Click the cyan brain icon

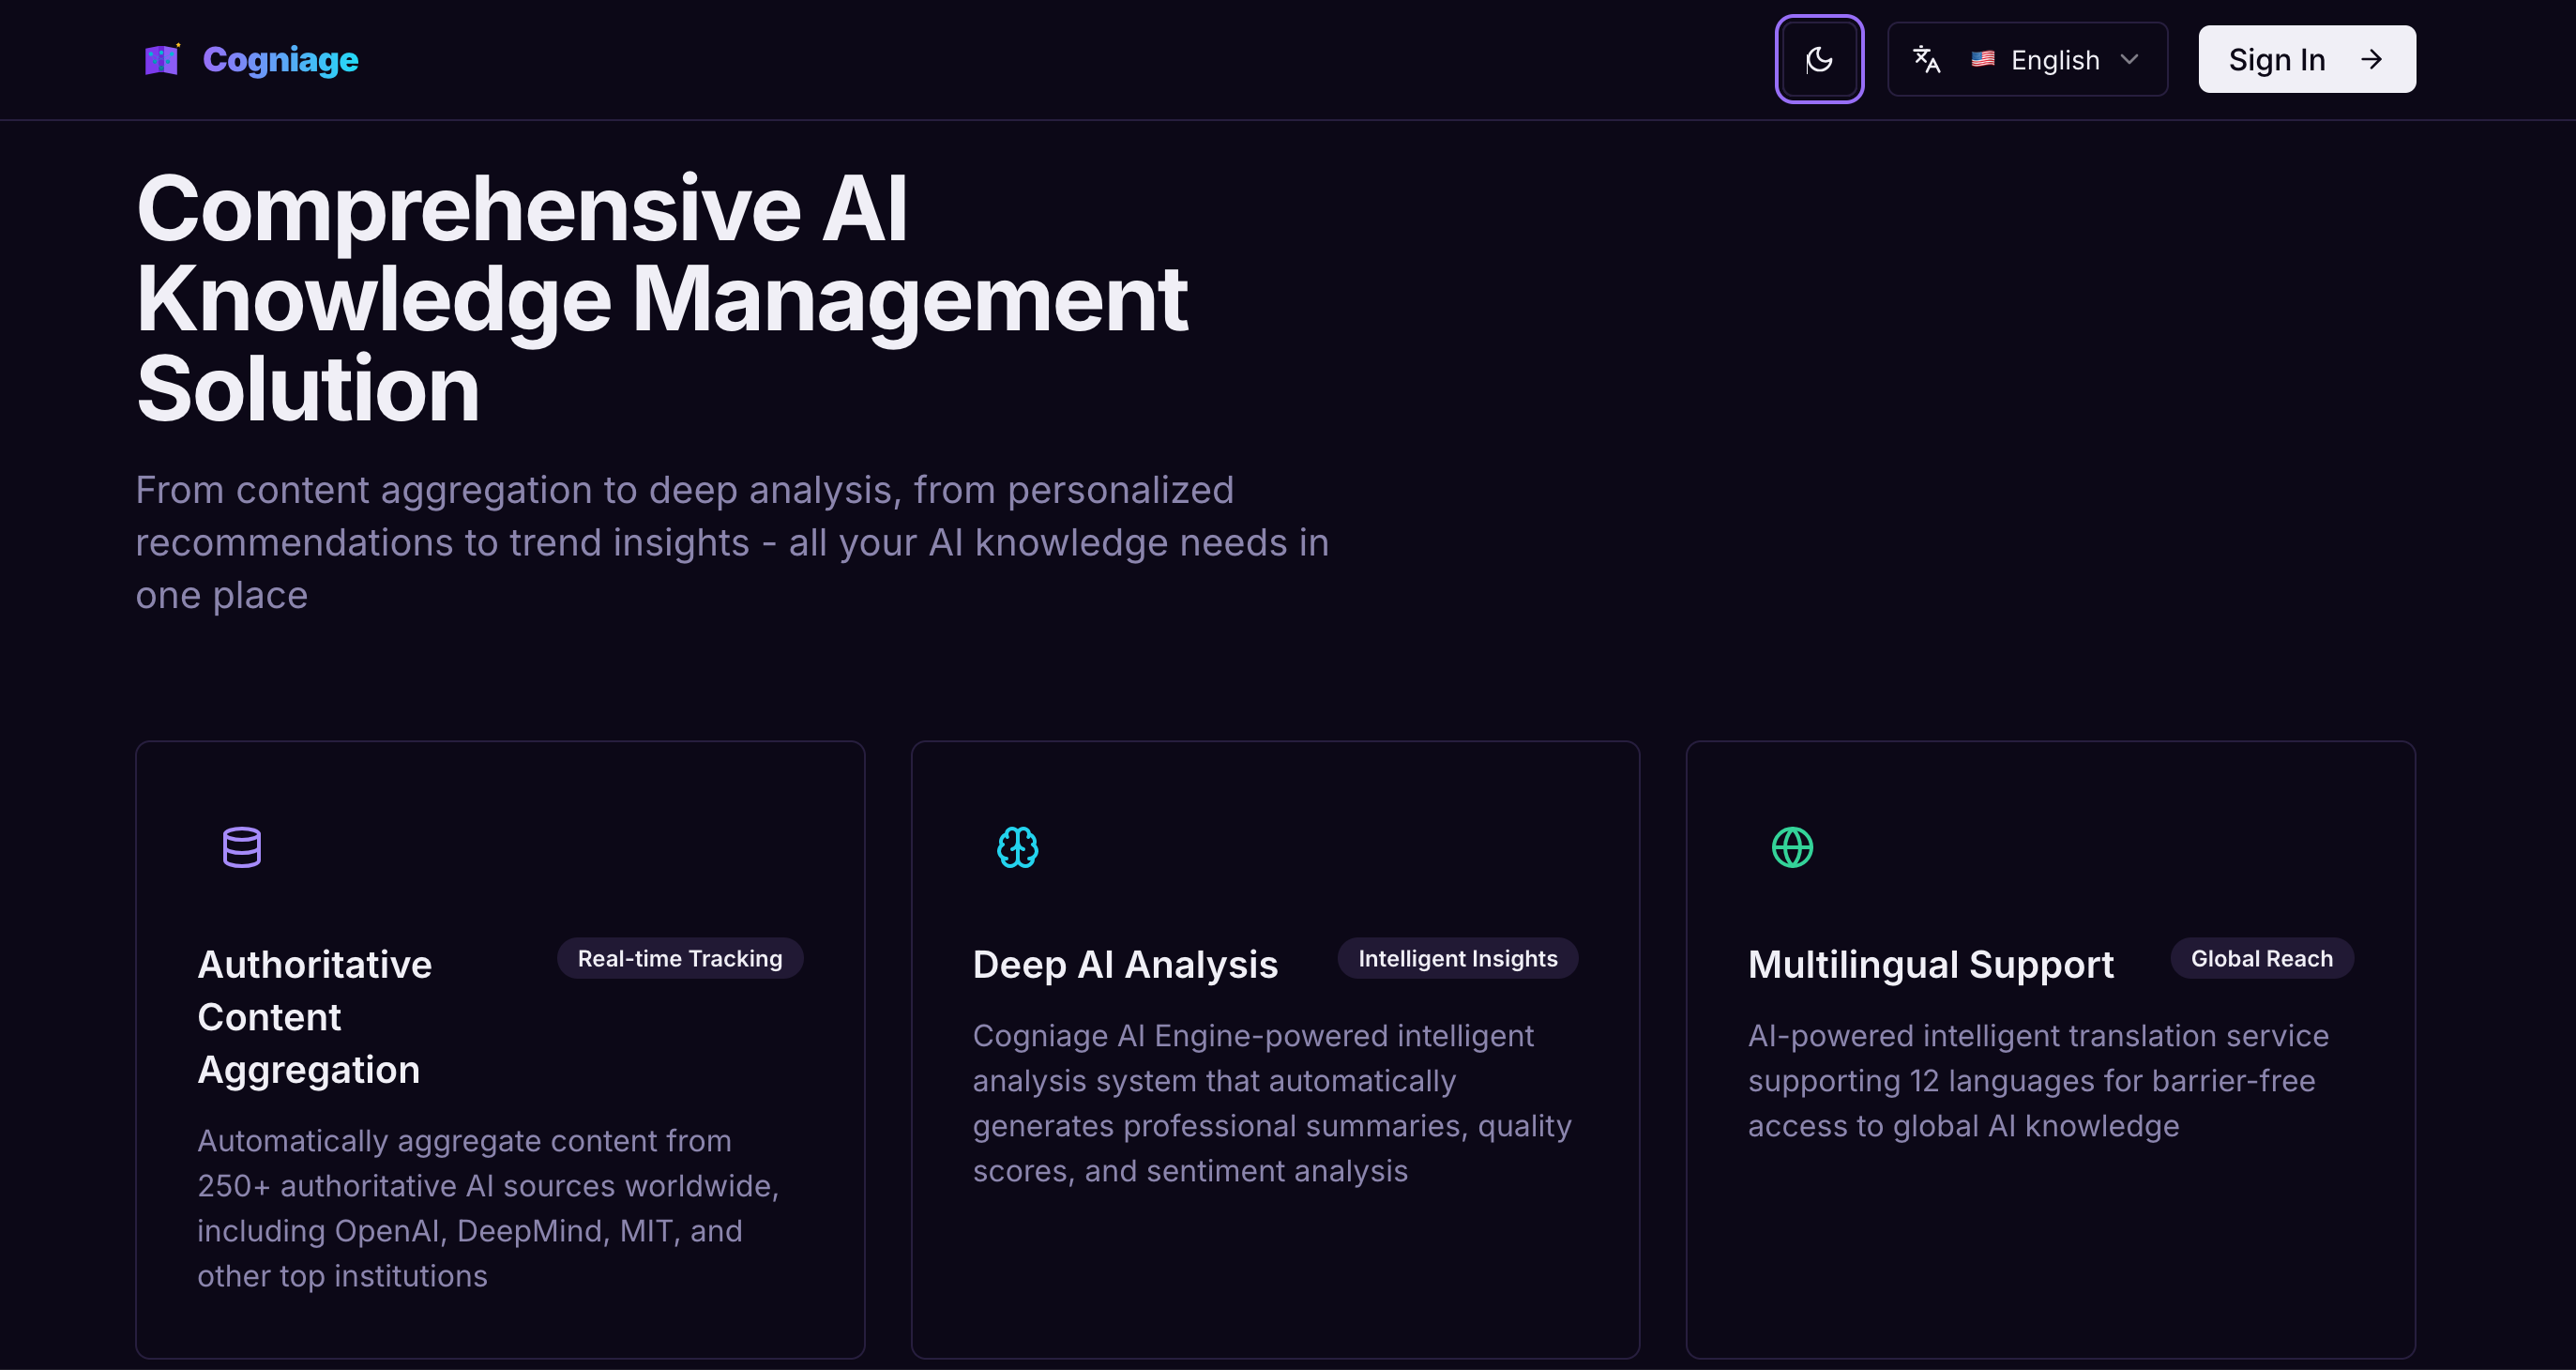point(1017,847)
